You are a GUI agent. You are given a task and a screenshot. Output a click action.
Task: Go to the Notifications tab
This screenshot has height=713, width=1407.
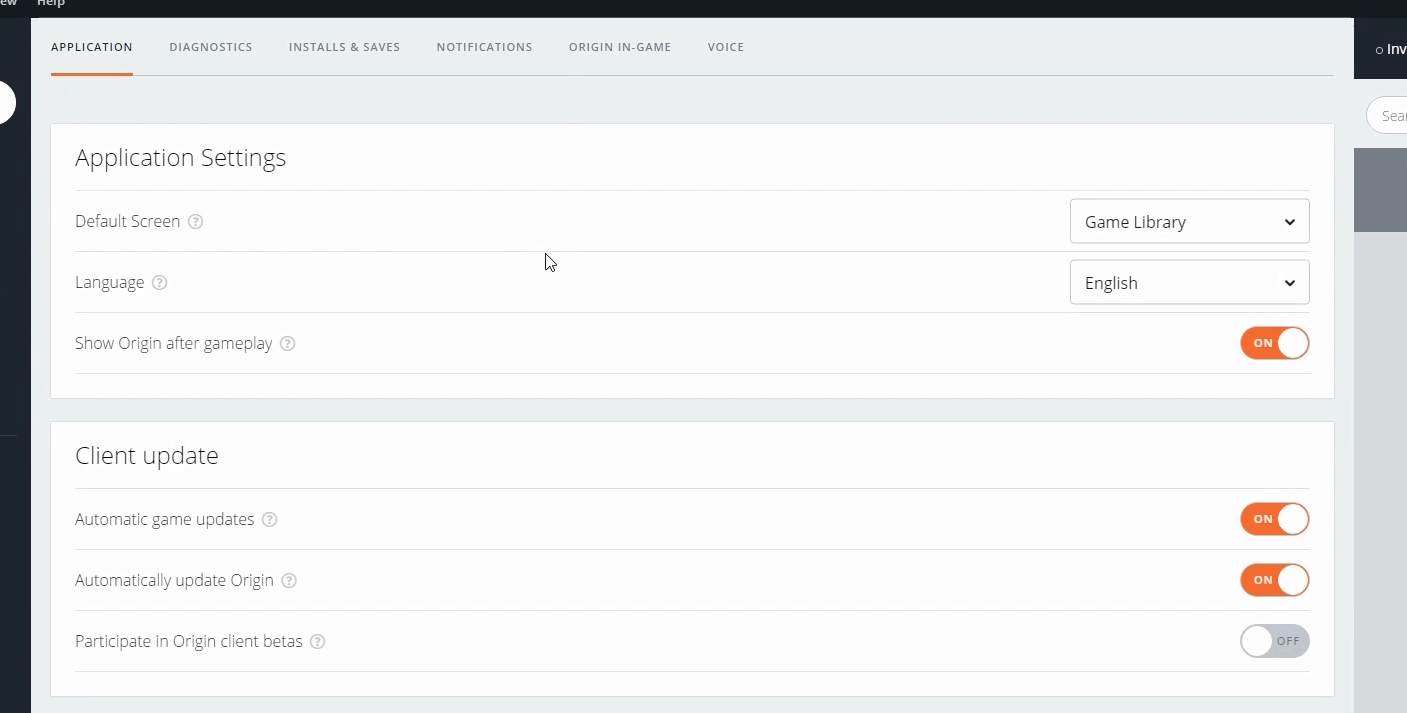click(485, 47)
